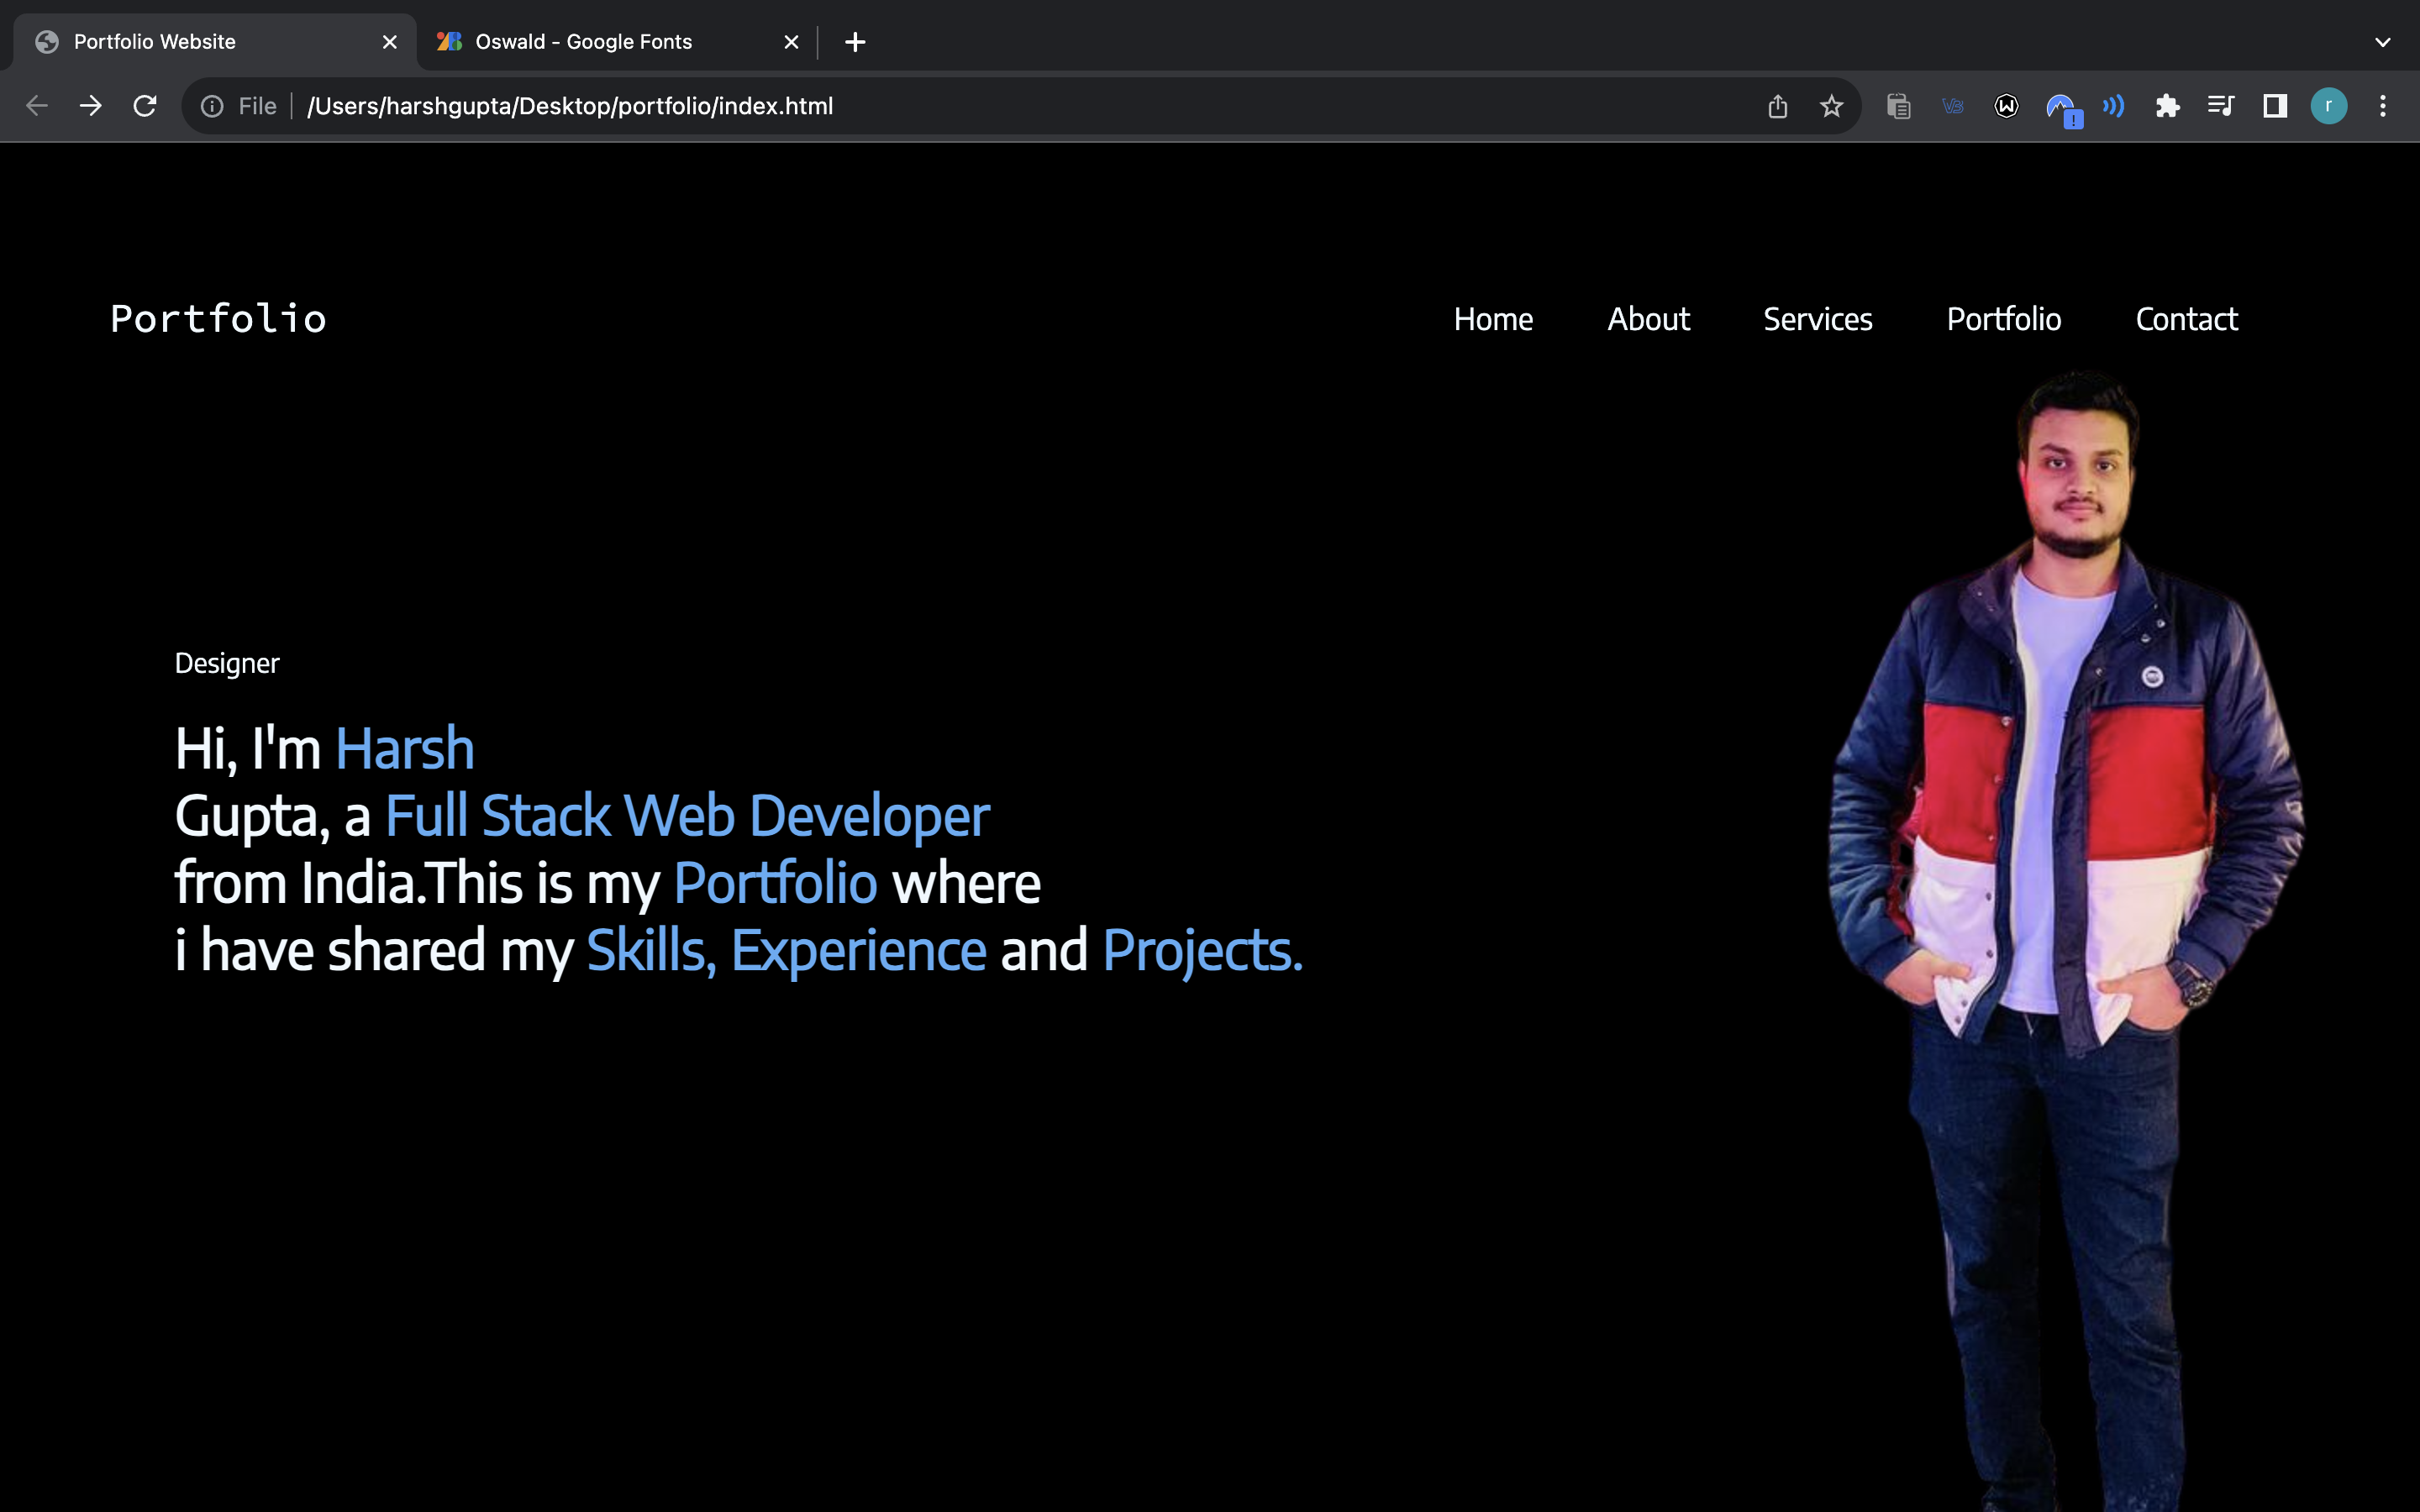Open the profile avatar button
The height and width of the screenshot is (1512, 2420).
point(2329,106)
